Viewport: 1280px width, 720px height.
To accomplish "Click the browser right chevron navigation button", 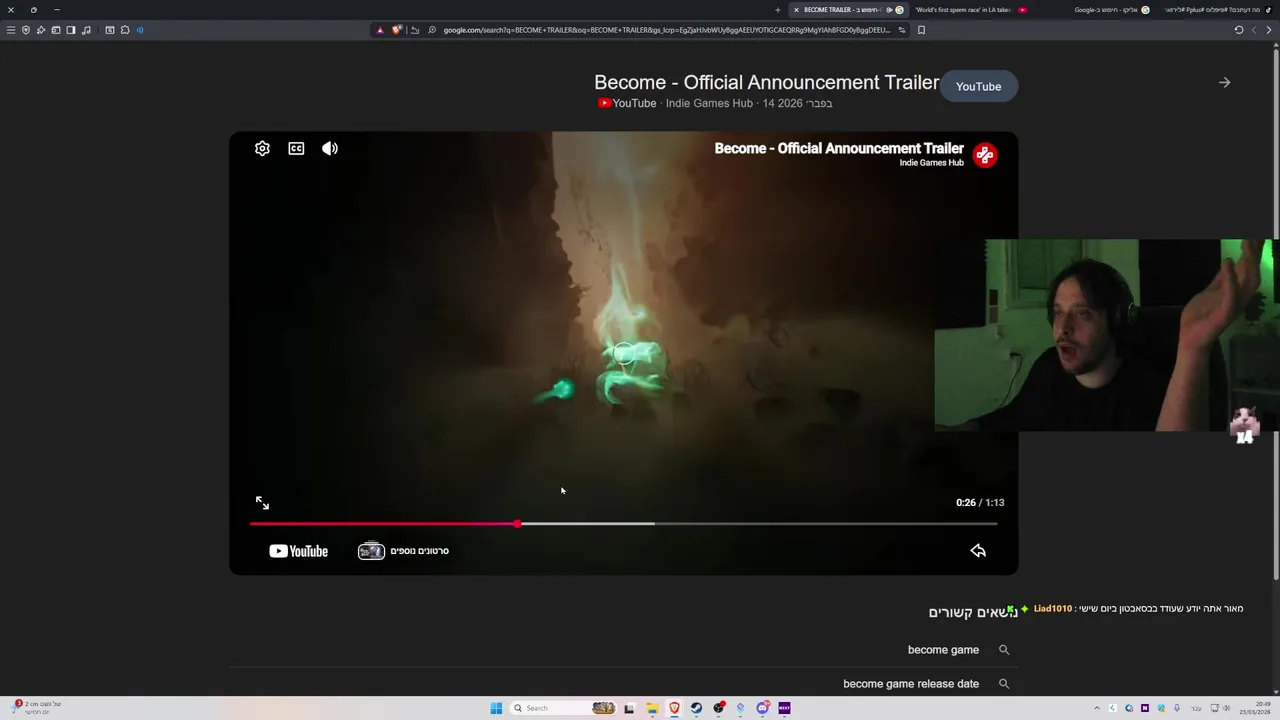I will (x=1270, y=30).
